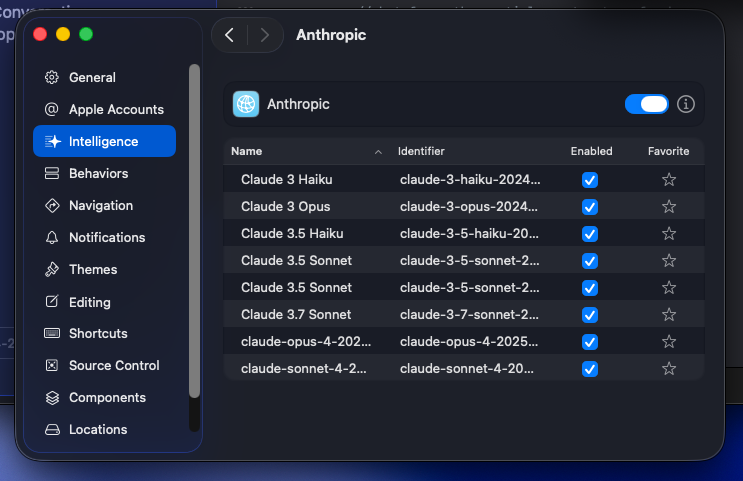
Task: Click the Navigation diamond arrow icon
Action: click(52, 205)
